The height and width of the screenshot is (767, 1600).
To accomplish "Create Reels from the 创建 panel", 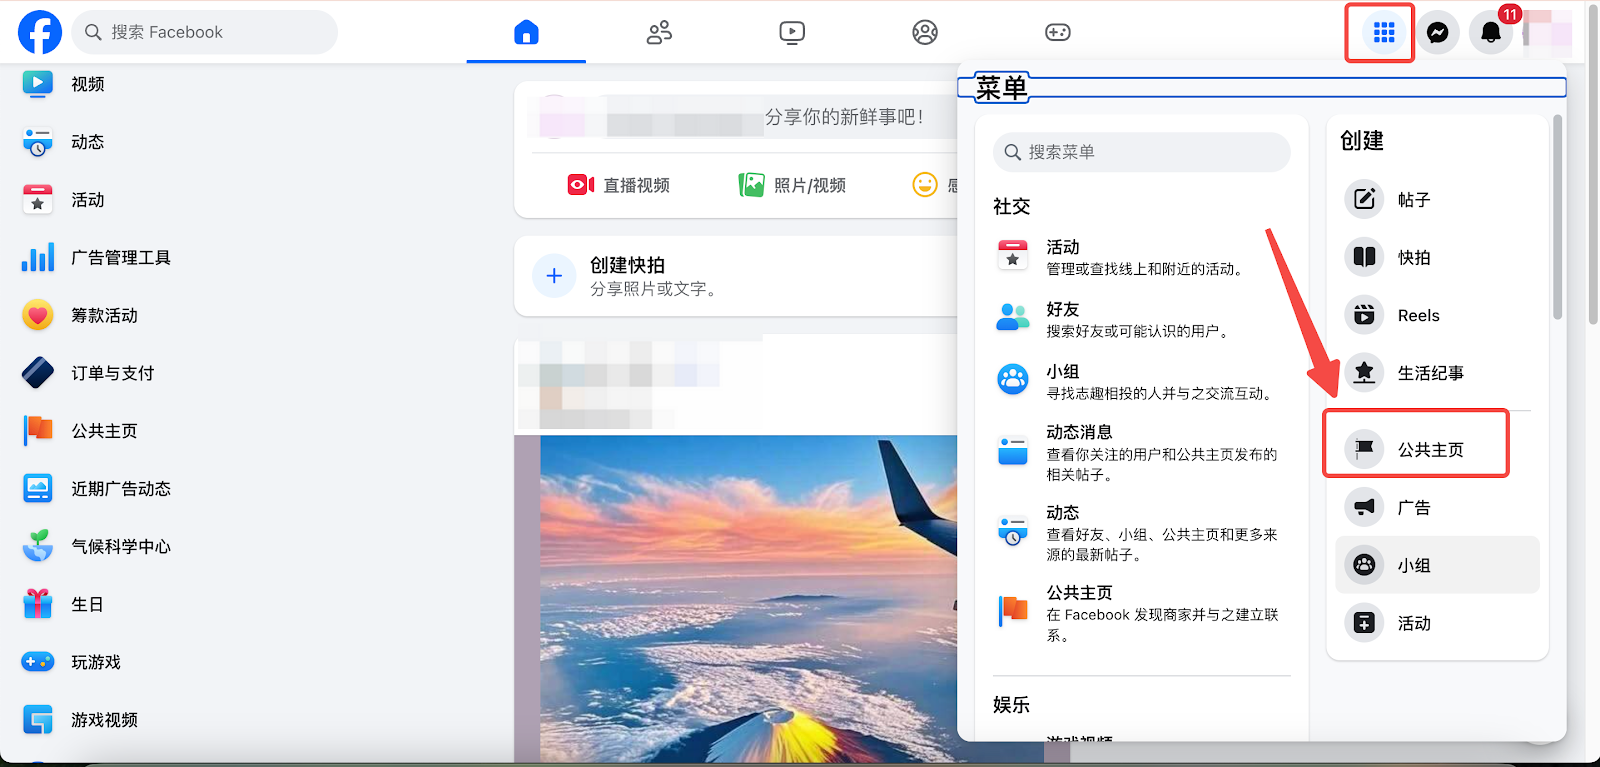I will point(1437,315).
